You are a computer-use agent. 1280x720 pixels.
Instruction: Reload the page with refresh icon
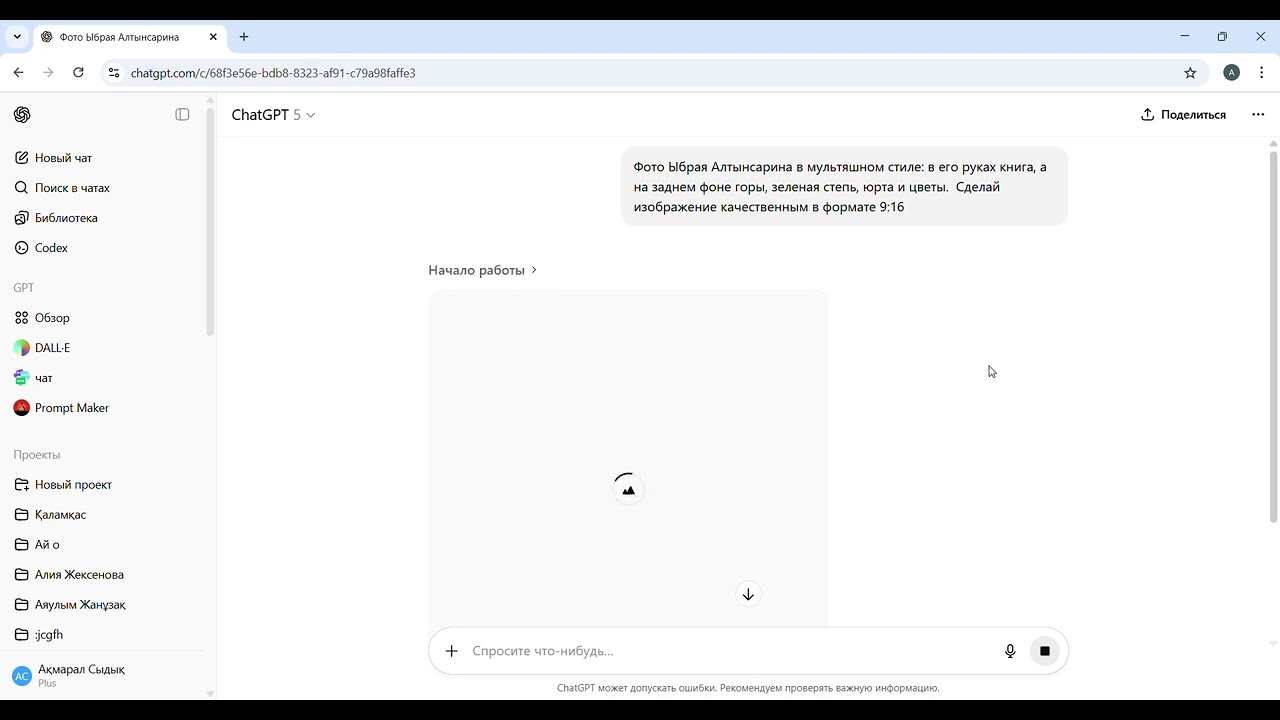click(x=78, y=73)
